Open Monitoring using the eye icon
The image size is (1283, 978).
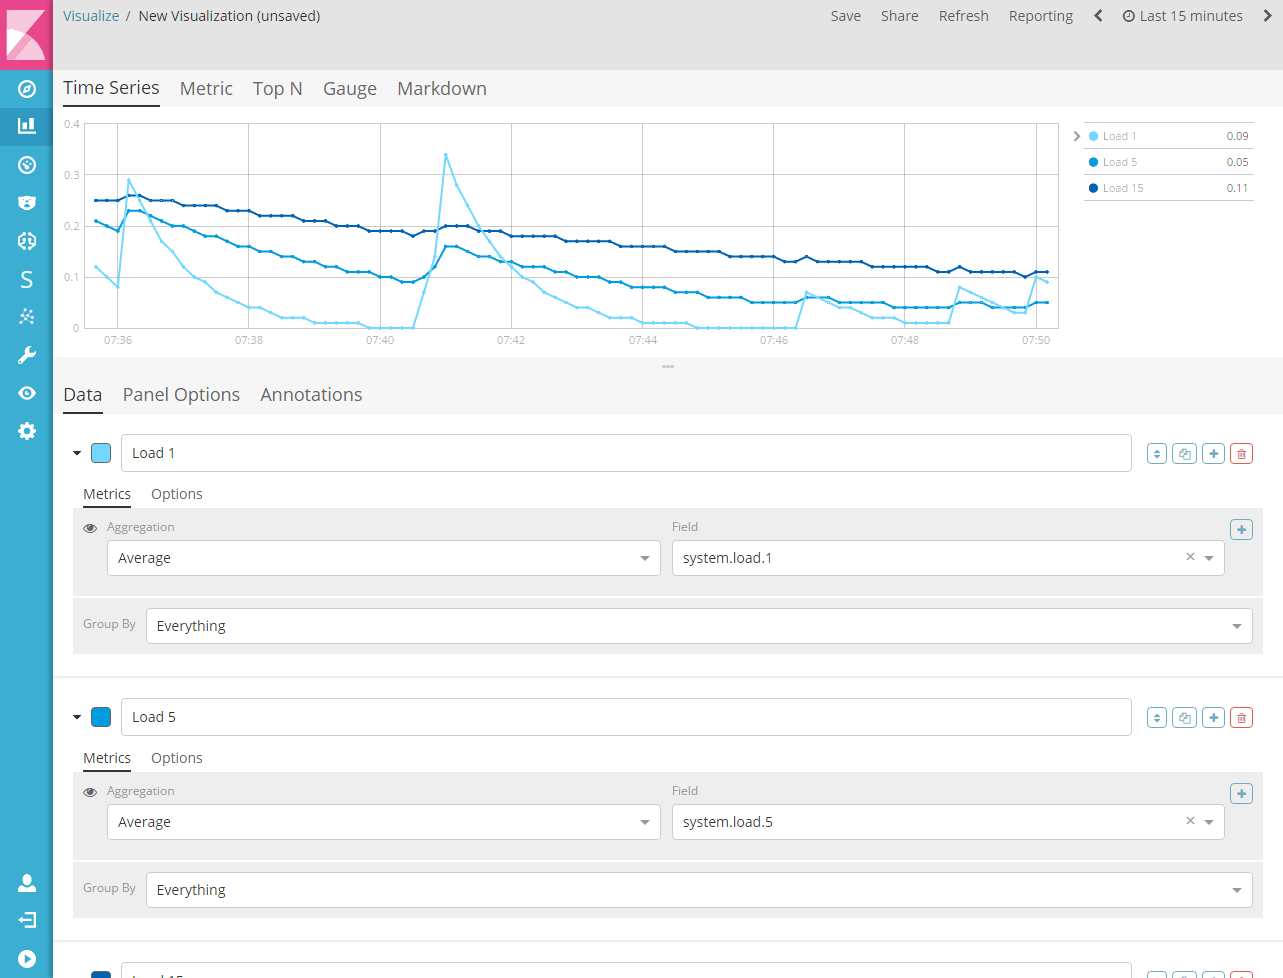[x=26, y=392]
